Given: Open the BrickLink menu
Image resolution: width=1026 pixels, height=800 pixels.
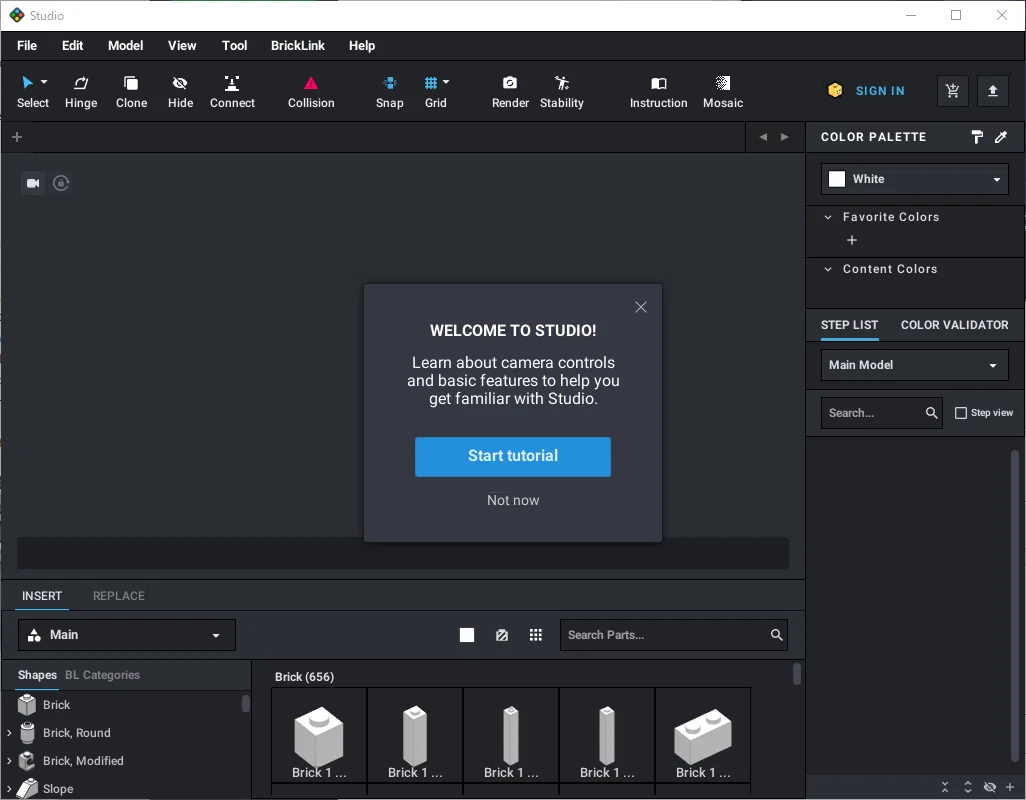Looking at the screenshot, I should pos(298,46).
